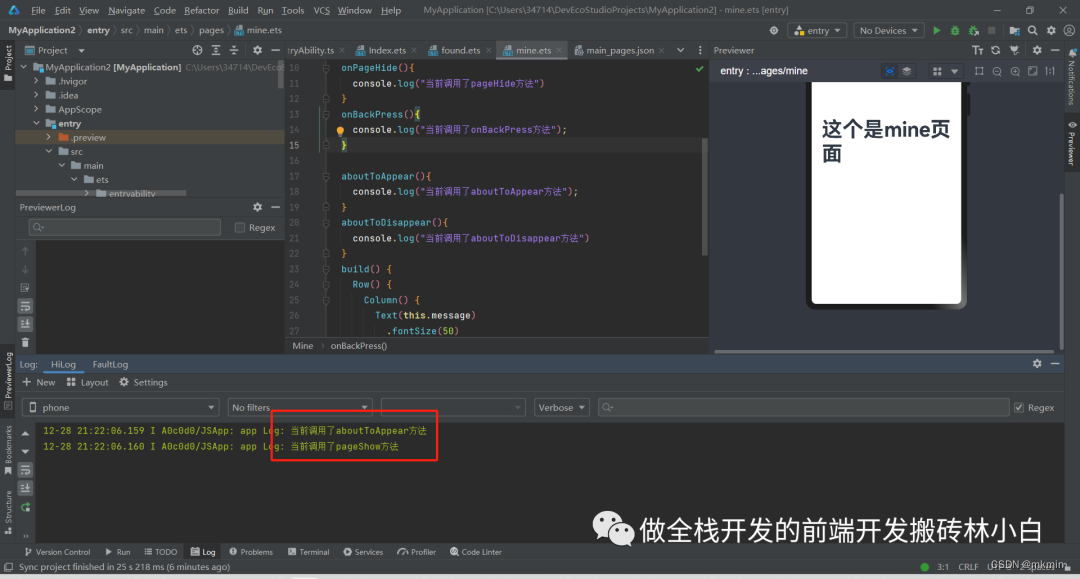This screenshot has width=1080, height=579.
Task: Click New button in Log panel
Action: pos(39,382)
